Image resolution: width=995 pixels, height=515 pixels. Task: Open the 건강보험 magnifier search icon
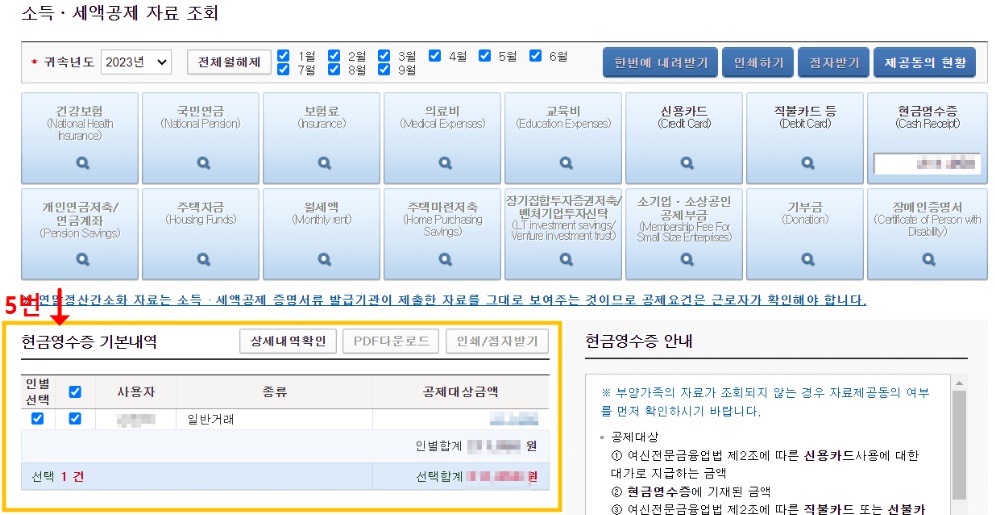pyautogui.click(x=82, y=164)
